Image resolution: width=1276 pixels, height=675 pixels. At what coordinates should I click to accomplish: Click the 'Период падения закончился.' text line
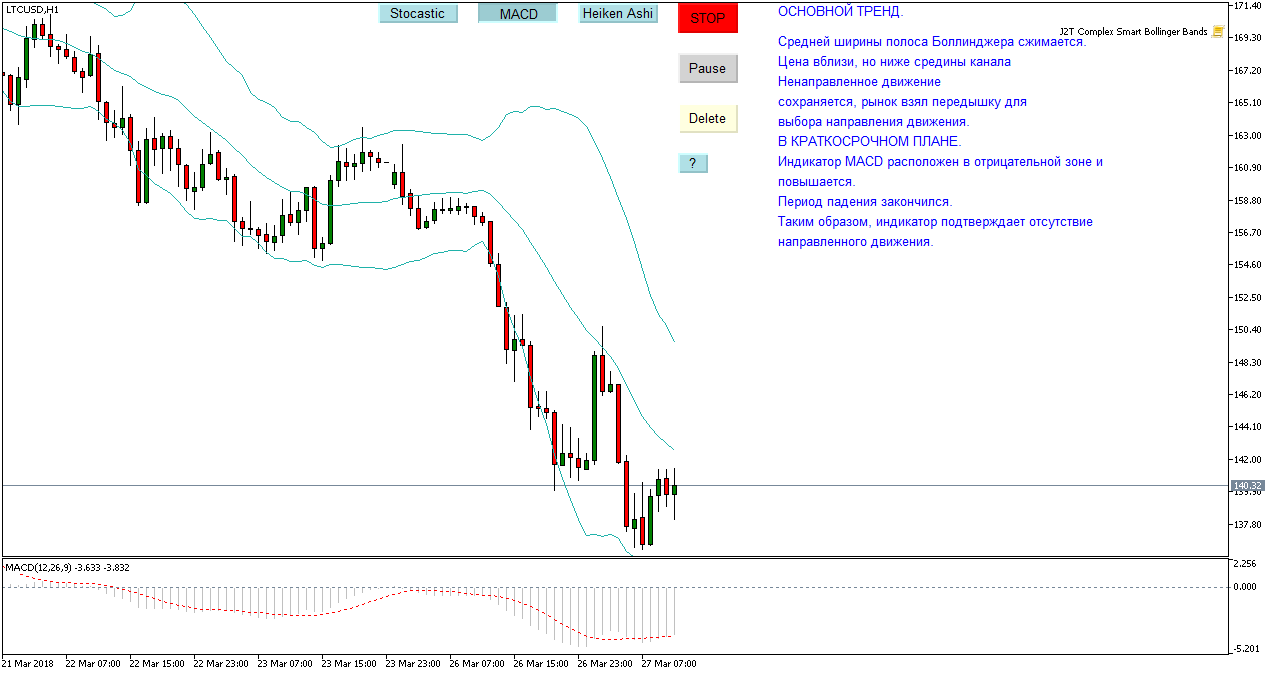[865, 202]
